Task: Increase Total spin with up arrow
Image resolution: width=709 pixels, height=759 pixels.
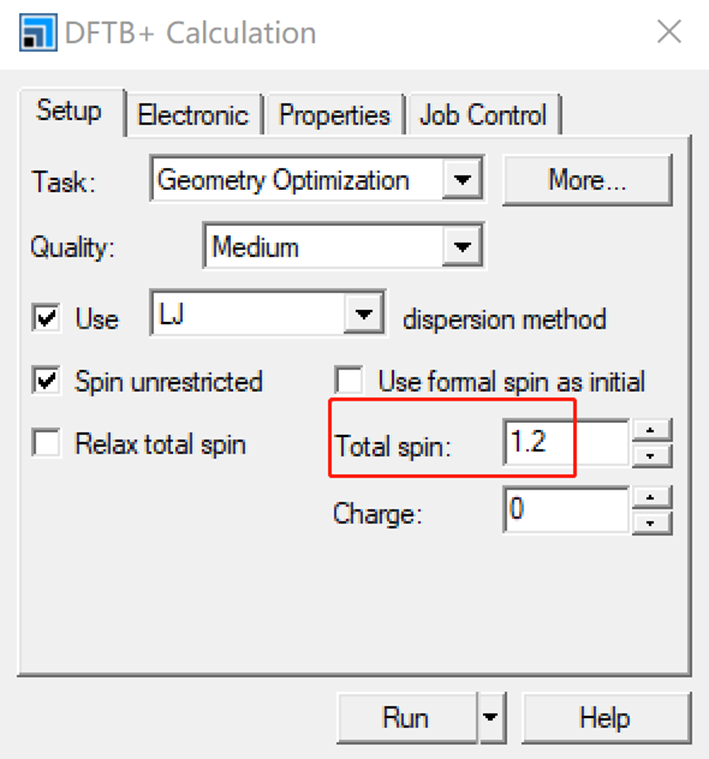Action: pos(651,432)
